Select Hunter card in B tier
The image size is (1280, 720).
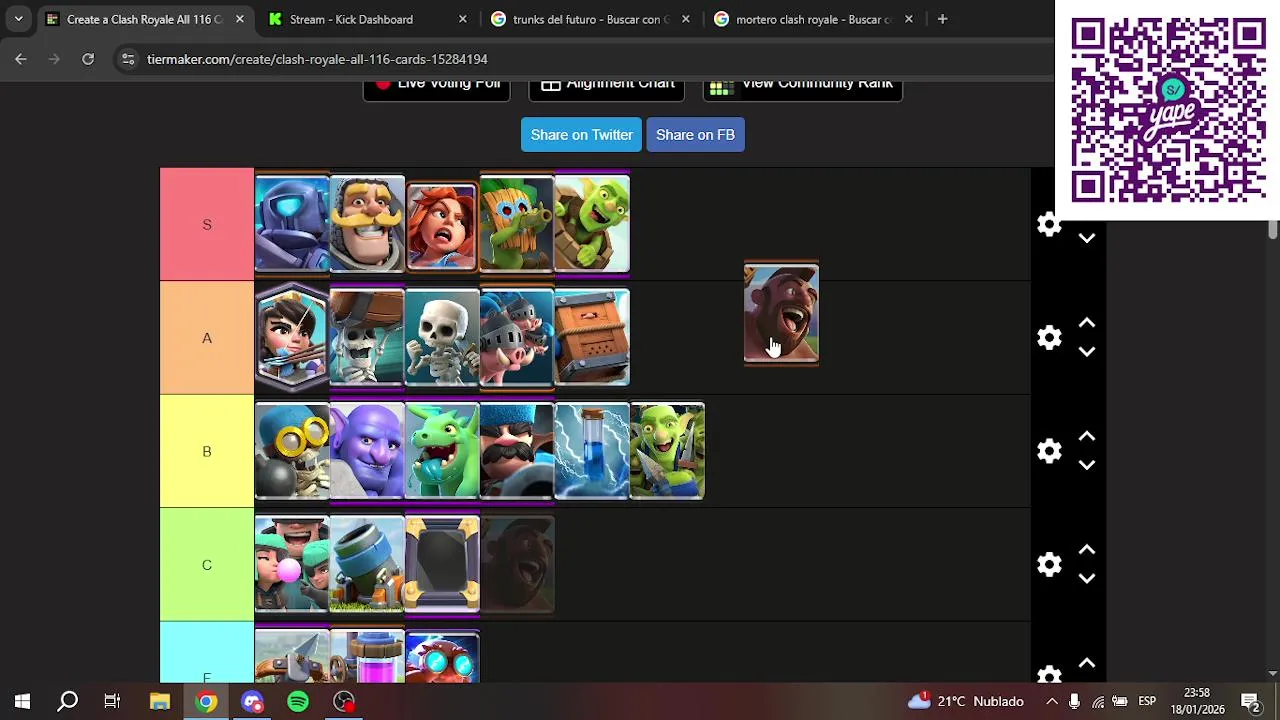coord(517,451)
